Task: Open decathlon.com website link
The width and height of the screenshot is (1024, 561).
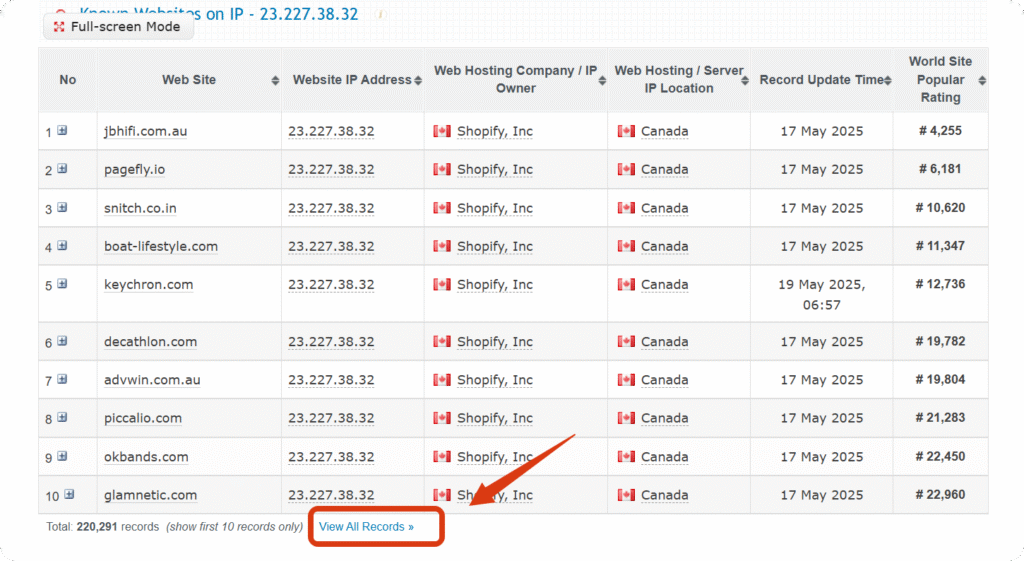Action: [150, 342]
